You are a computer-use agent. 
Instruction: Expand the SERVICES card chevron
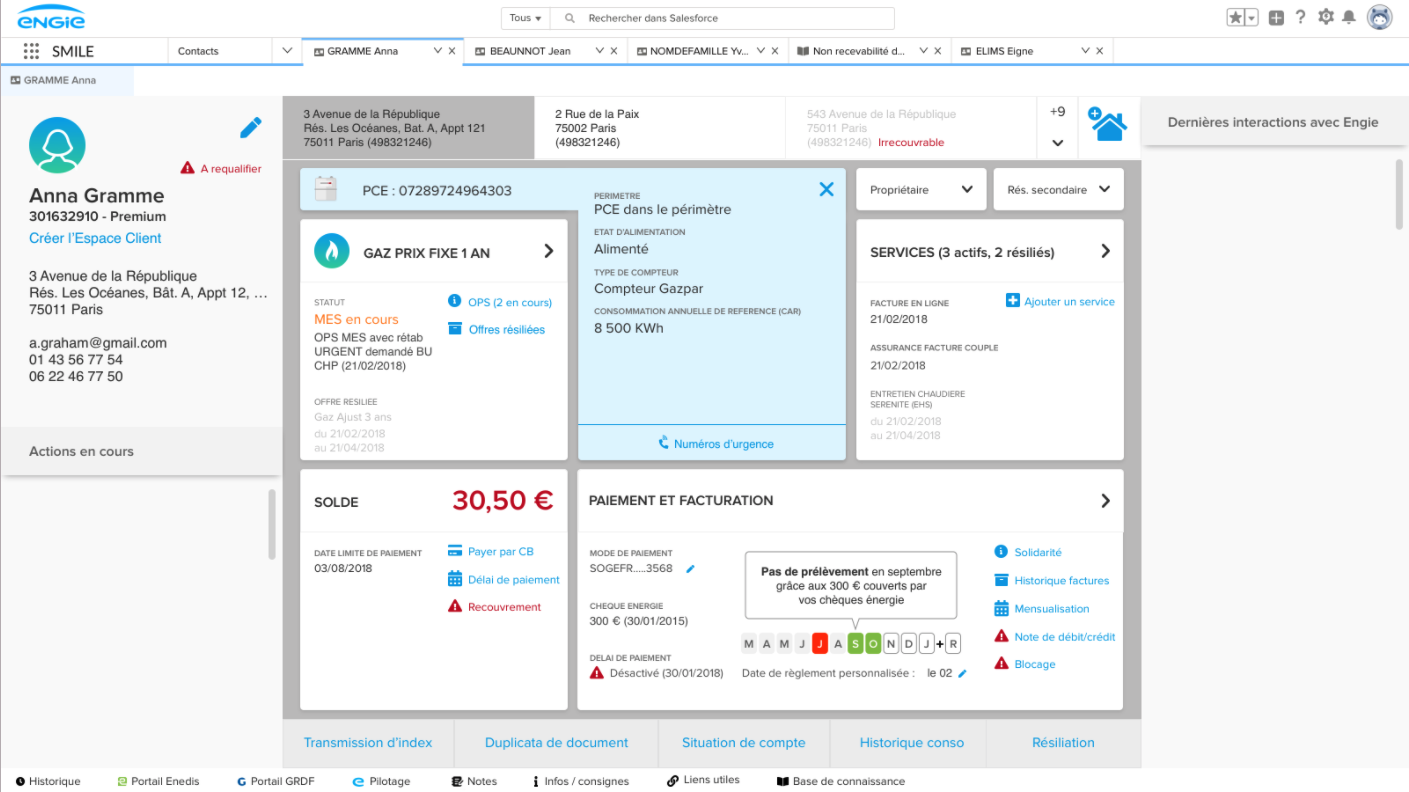[x=1105, y=251]
